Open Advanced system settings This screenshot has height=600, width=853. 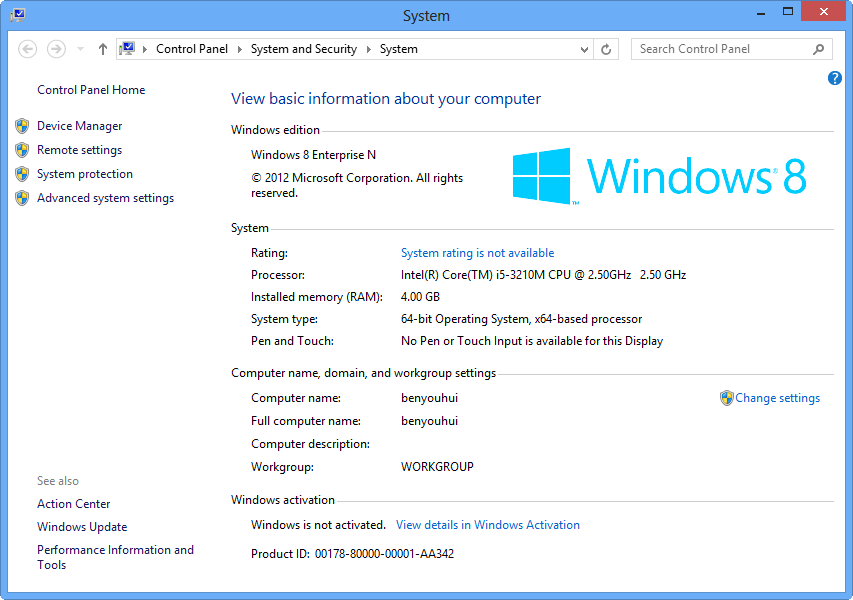pyautogui.click(x=106, y=198)
